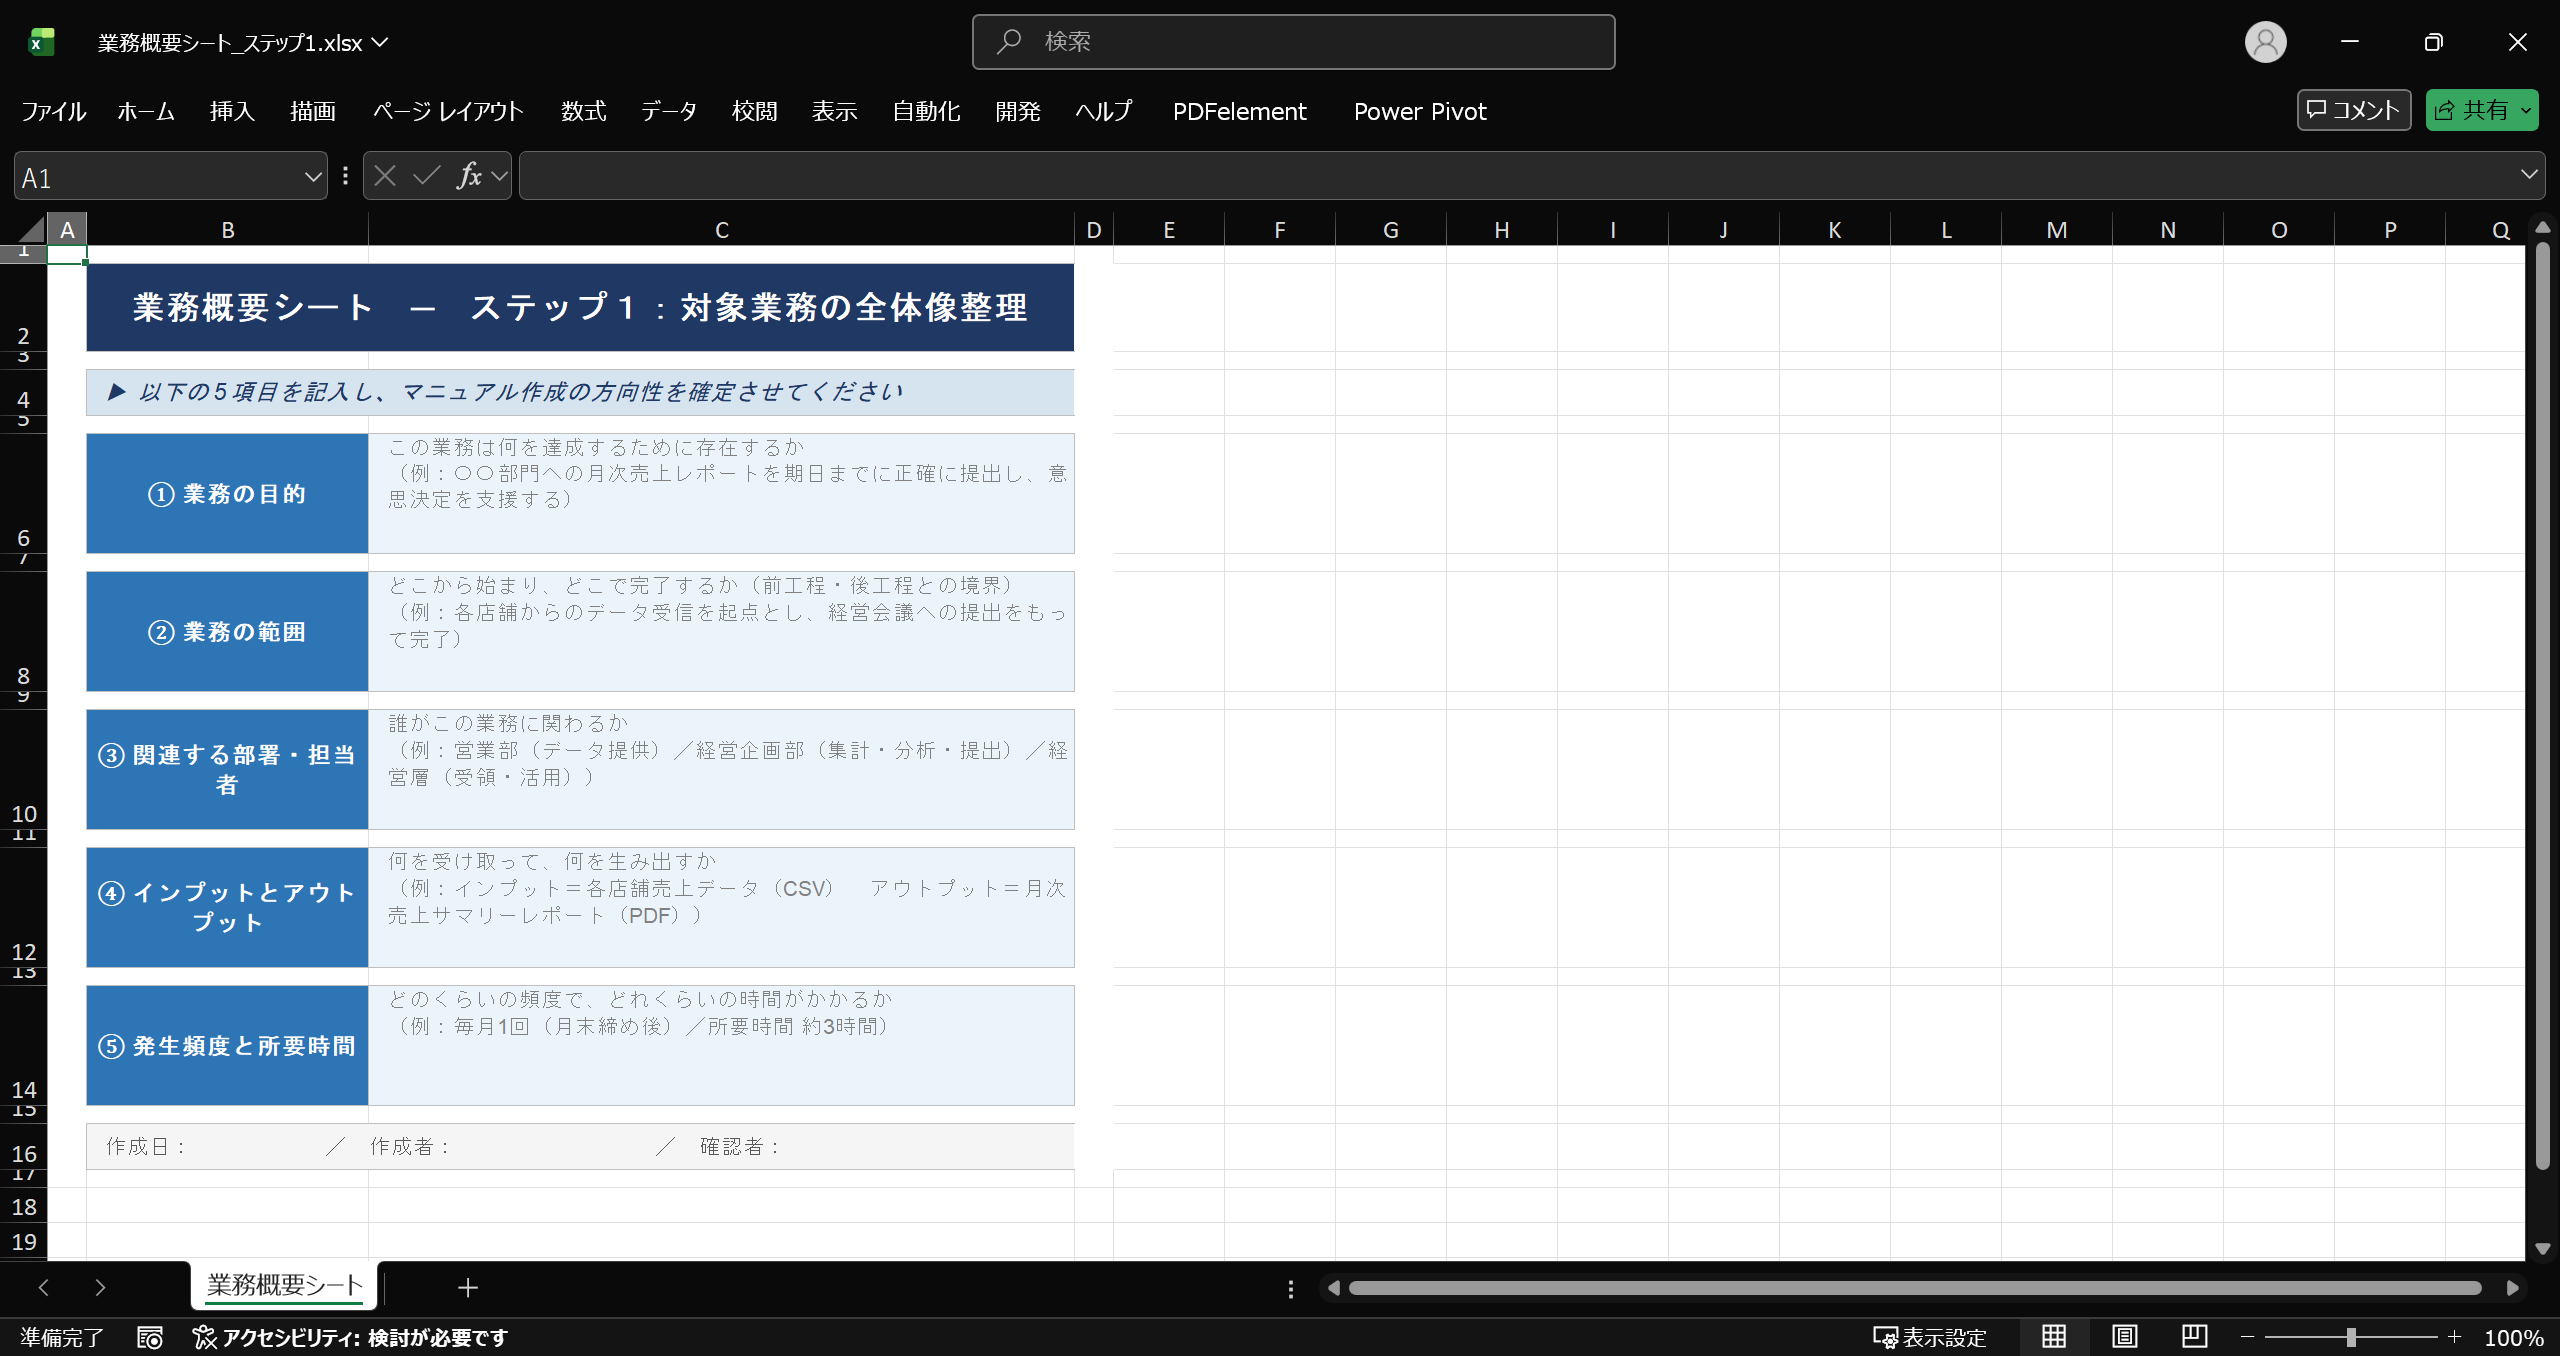Open the account profile icon
This screenshot has height=1356, width=2560.
[2265, 42]
